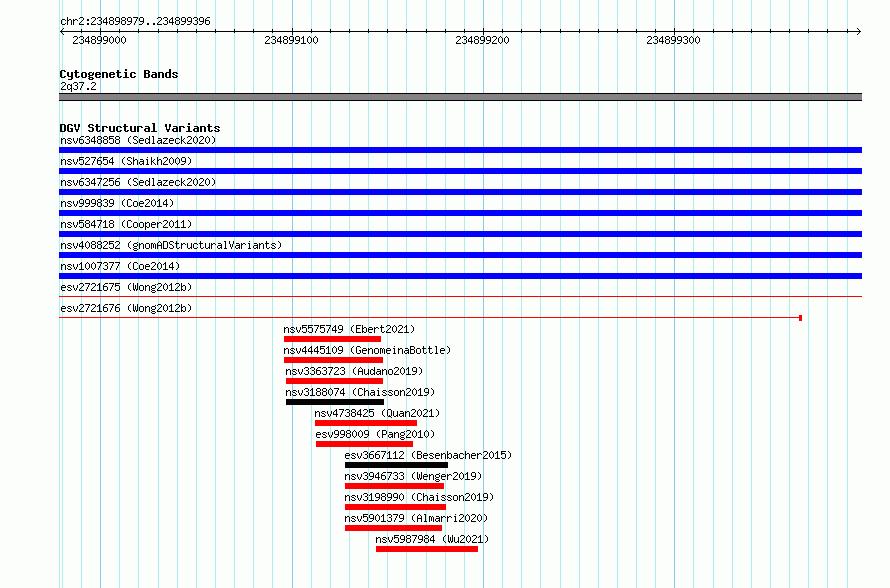Select the nsv527654 (Shaikh2009) variant label
The width and height of the screenshot is (890, 588).
126,161
